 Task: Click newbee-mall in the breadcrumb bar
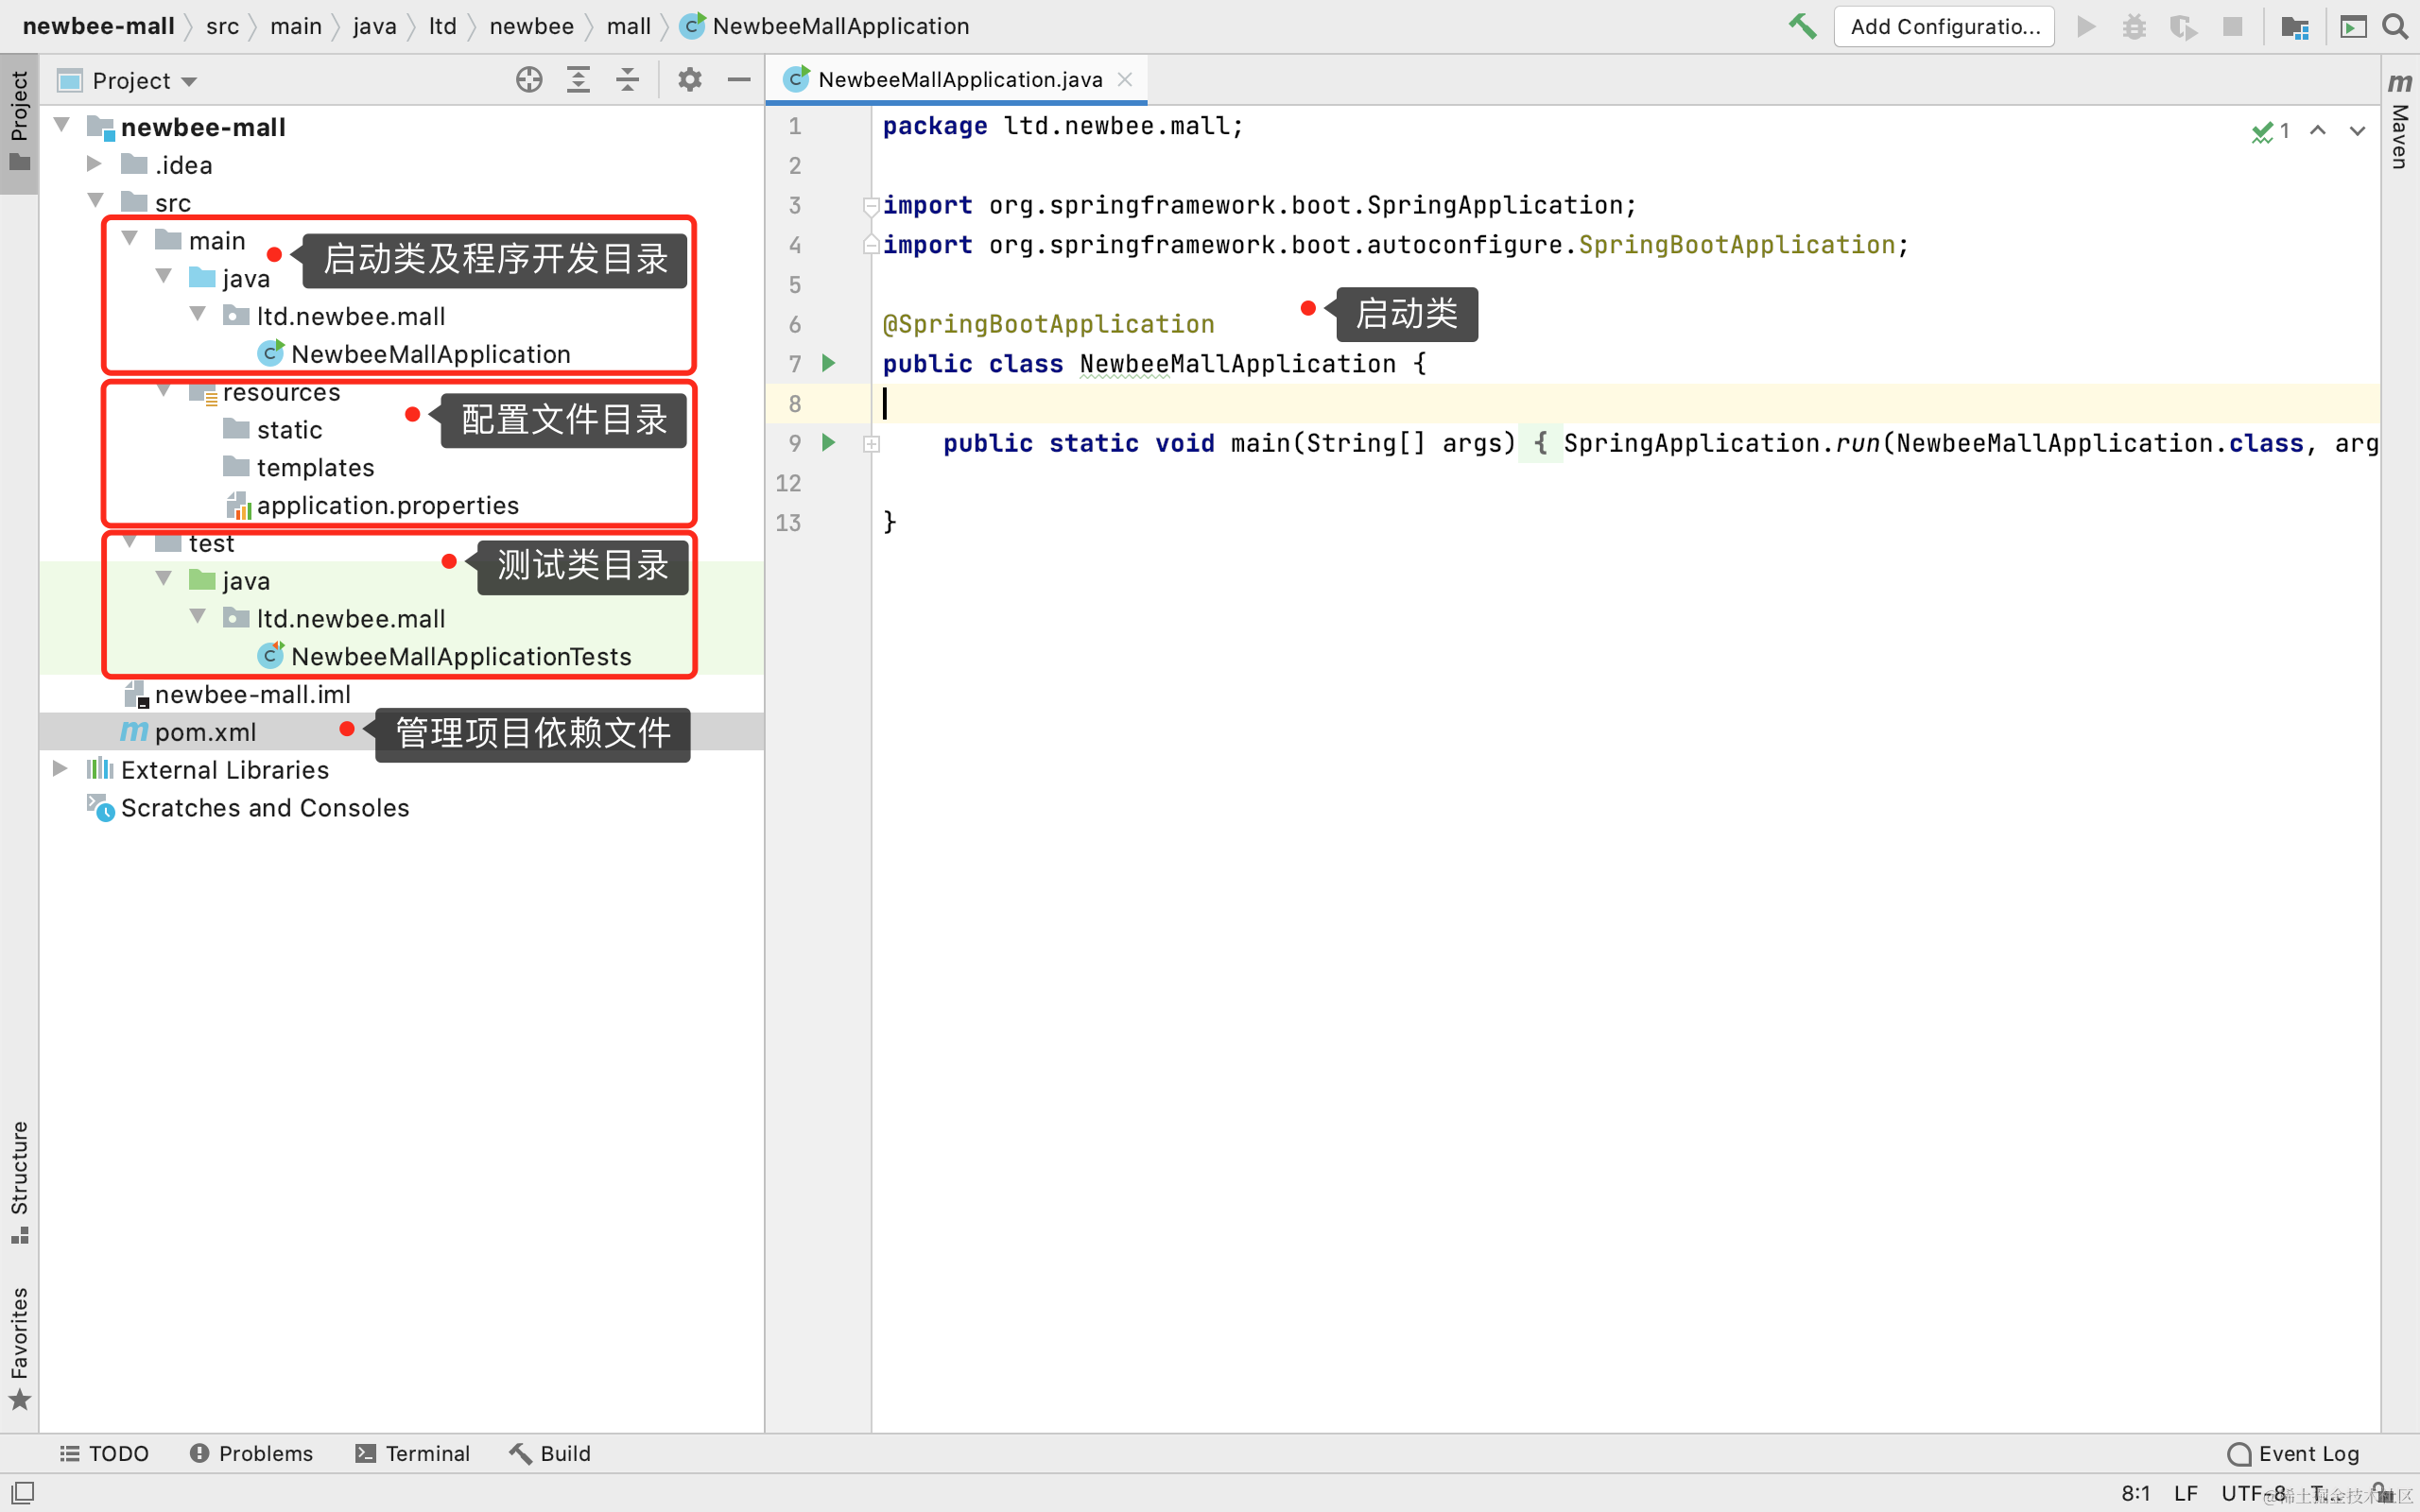(98, 26)
